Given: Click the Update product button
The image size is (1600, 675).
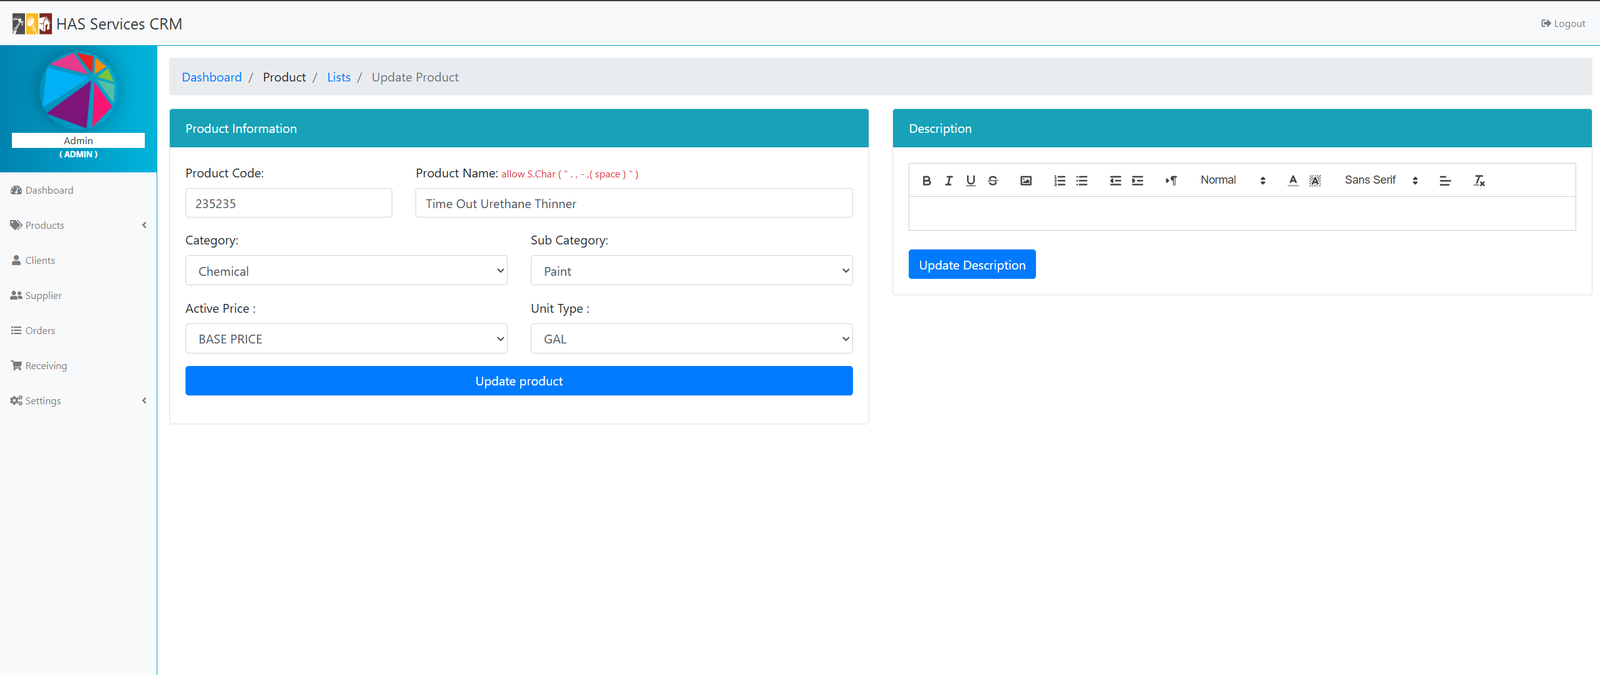Looking at the screenshot, I should [x=518, y=381].
